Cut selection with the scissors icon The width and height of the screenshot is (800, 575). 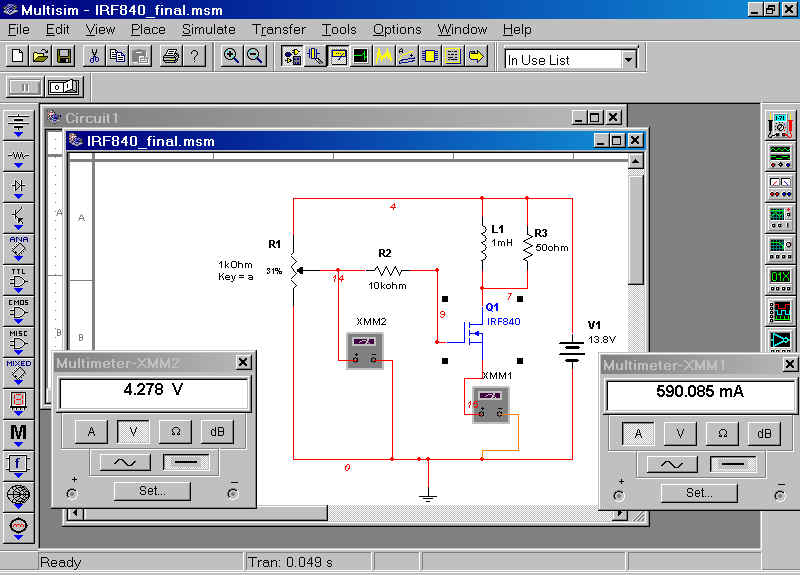(94, 56)
